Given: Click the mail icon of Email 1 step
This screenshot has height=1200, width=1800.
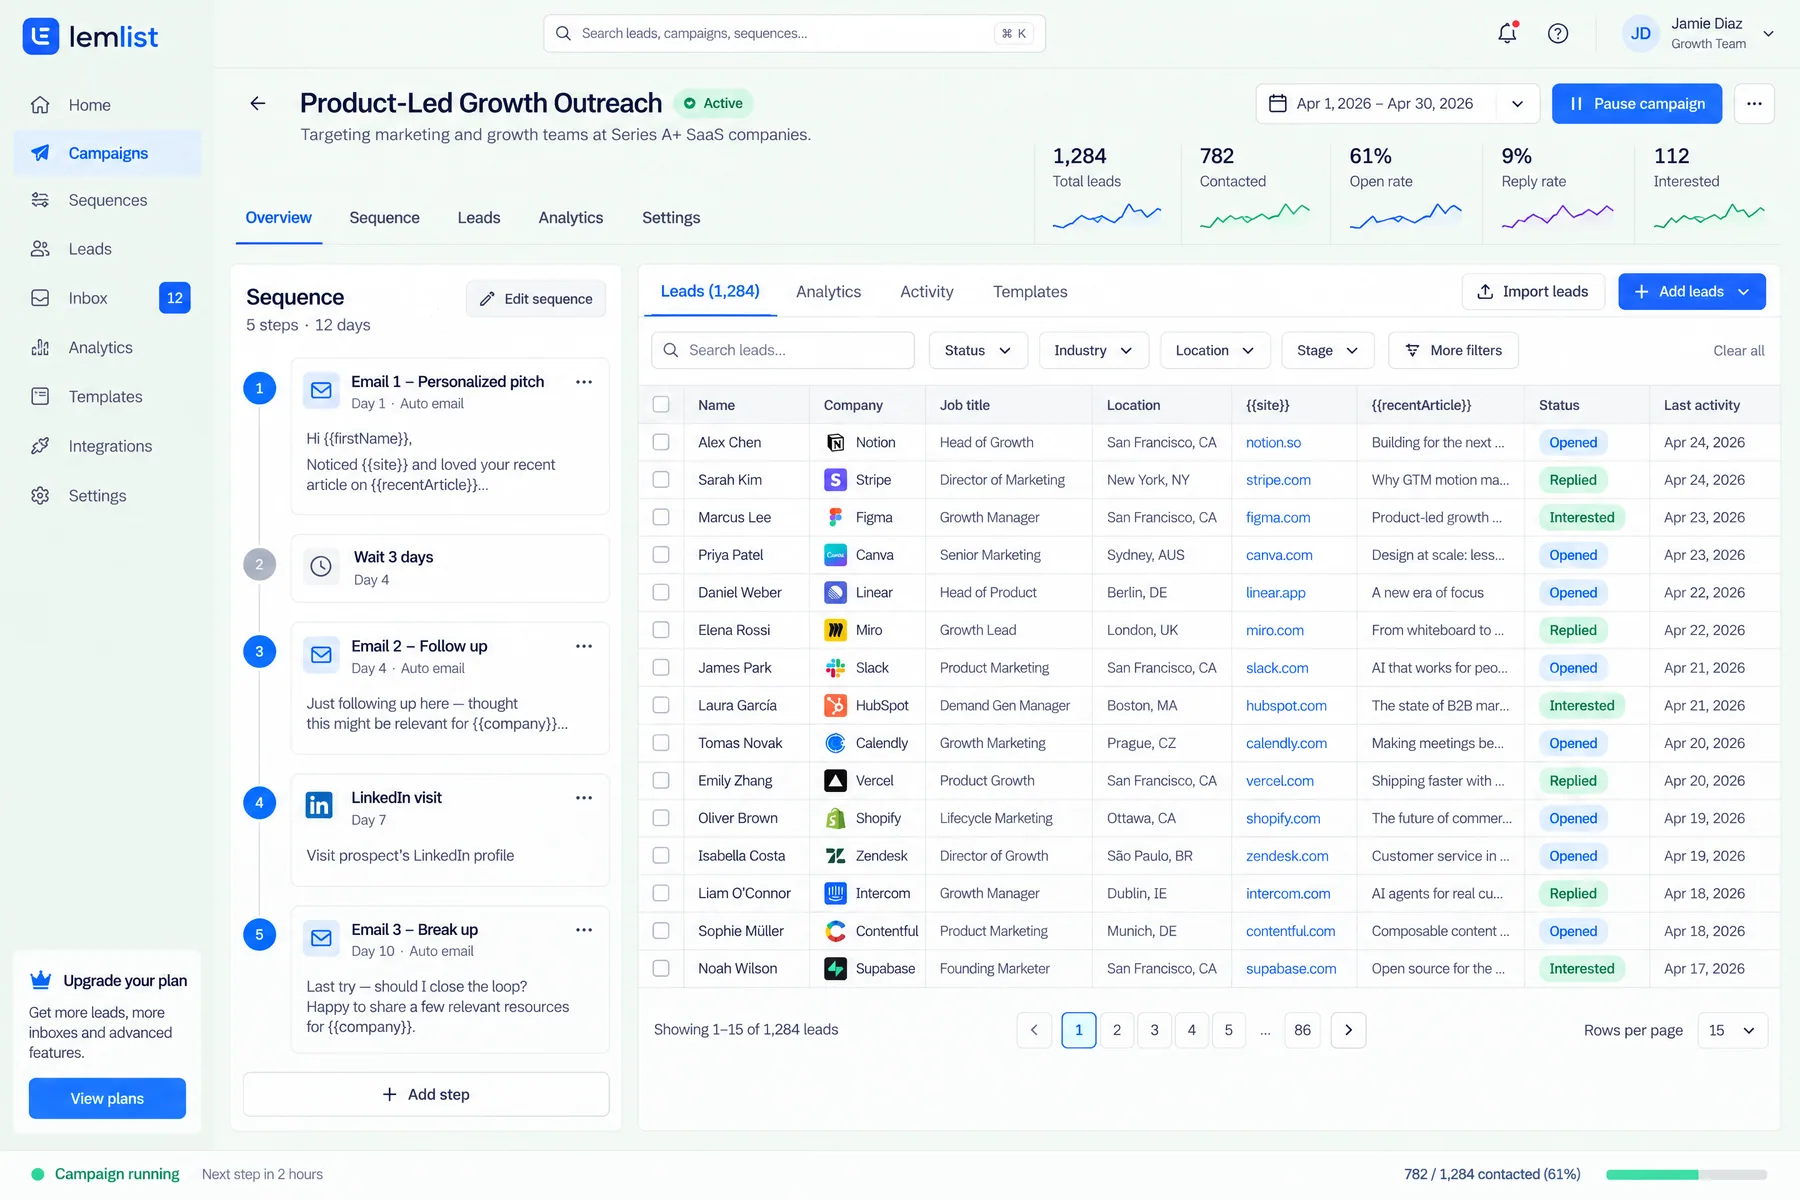Looking at the screenshot, I should coord(321,390).
